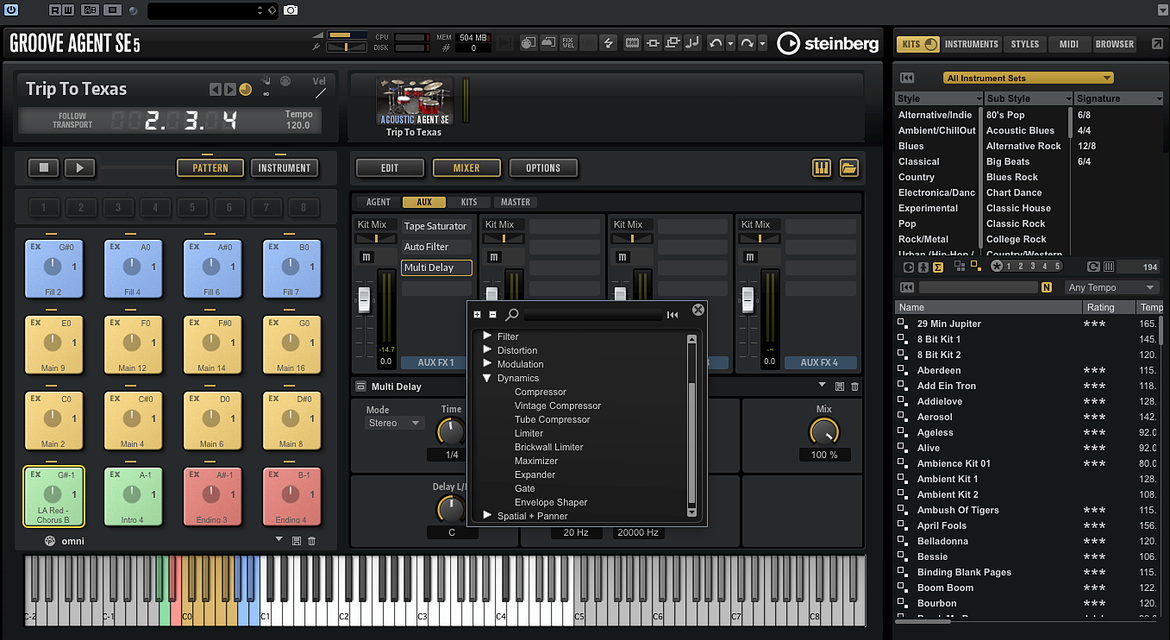Click the Trip To Texas kit thumbnail
This screenshot has height=640, width=1170.
point(414,102)
